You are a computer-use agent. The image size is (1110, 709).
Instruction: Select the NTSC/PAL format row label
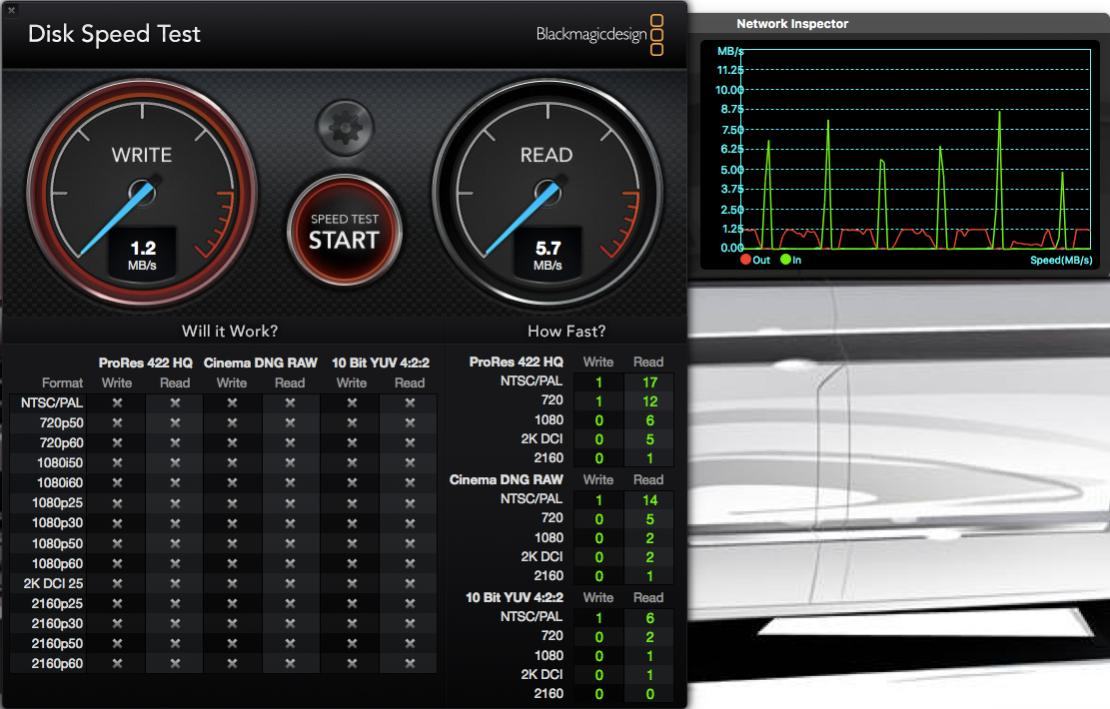(52, 403)
